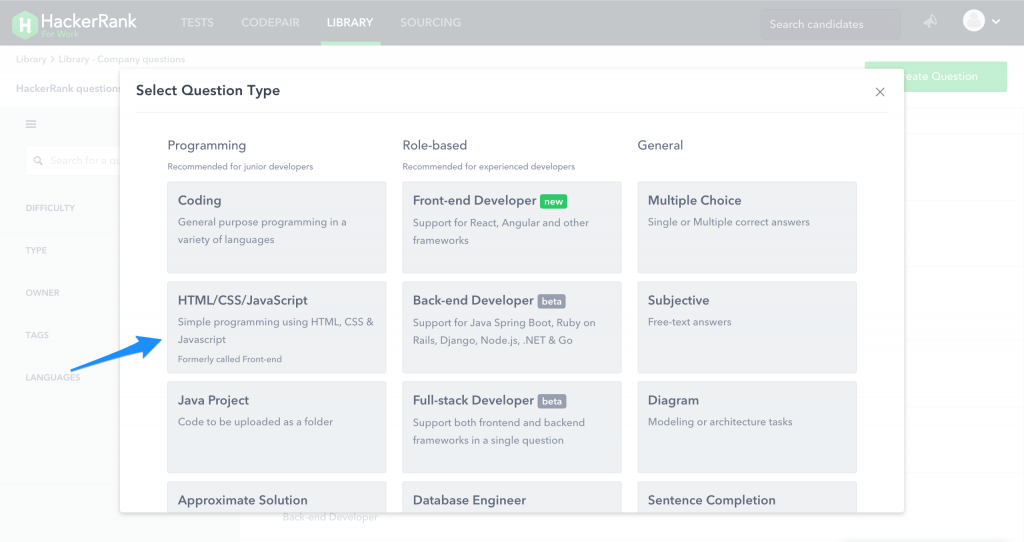Open Library - Company questions breadcrumb
Screen dimensions: 1024x542
121,59
